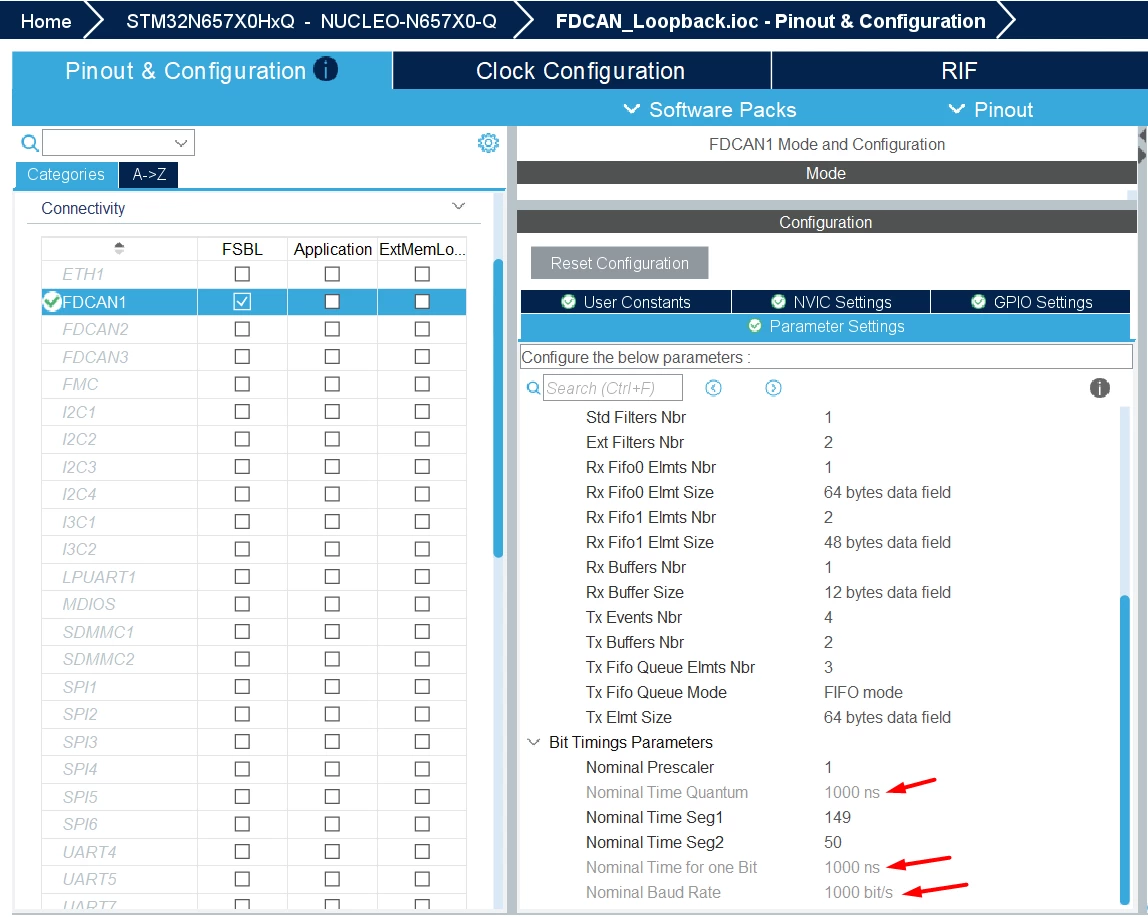Edit Tx Fifo Queue Elmts Nbr value
This screenshot has height=917, width=1148.
point(828,667)
